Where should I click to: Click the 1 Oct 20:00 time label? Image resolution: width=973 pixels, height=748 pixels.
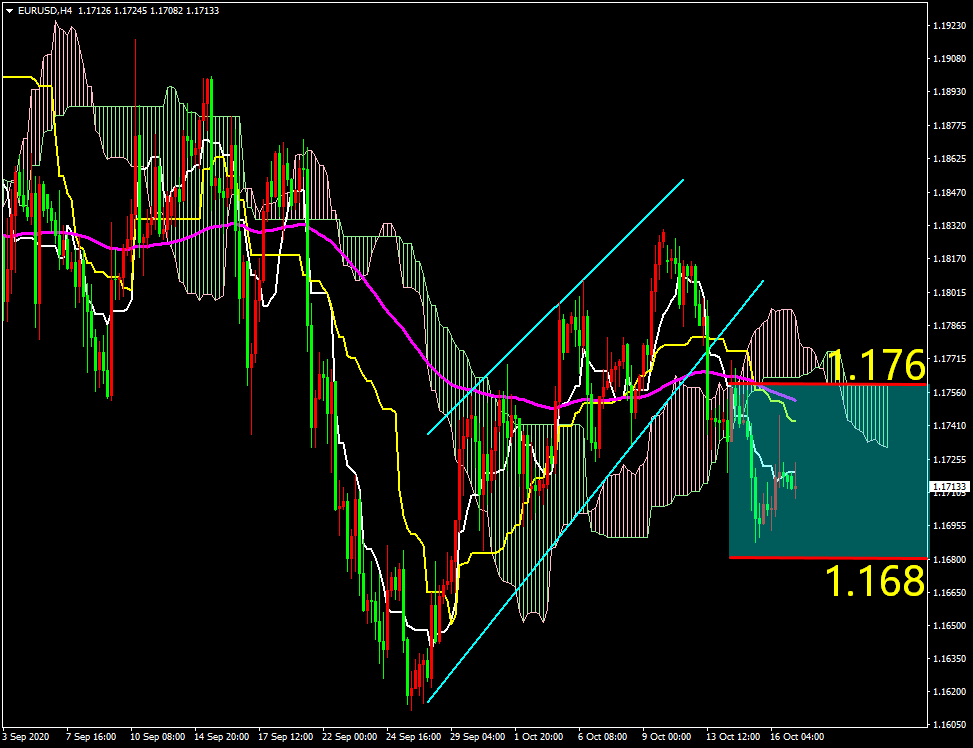click(538, 737)
